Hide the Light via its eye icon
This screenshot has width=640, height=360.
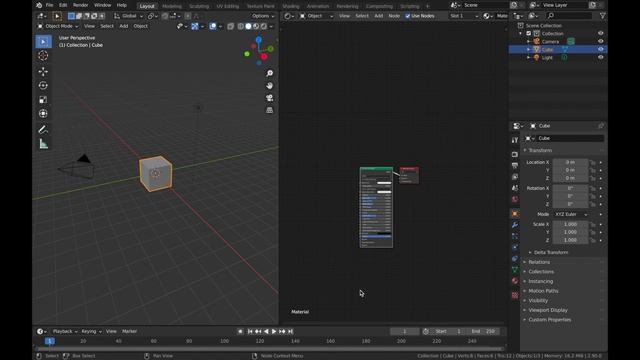[x=600, y=58]
